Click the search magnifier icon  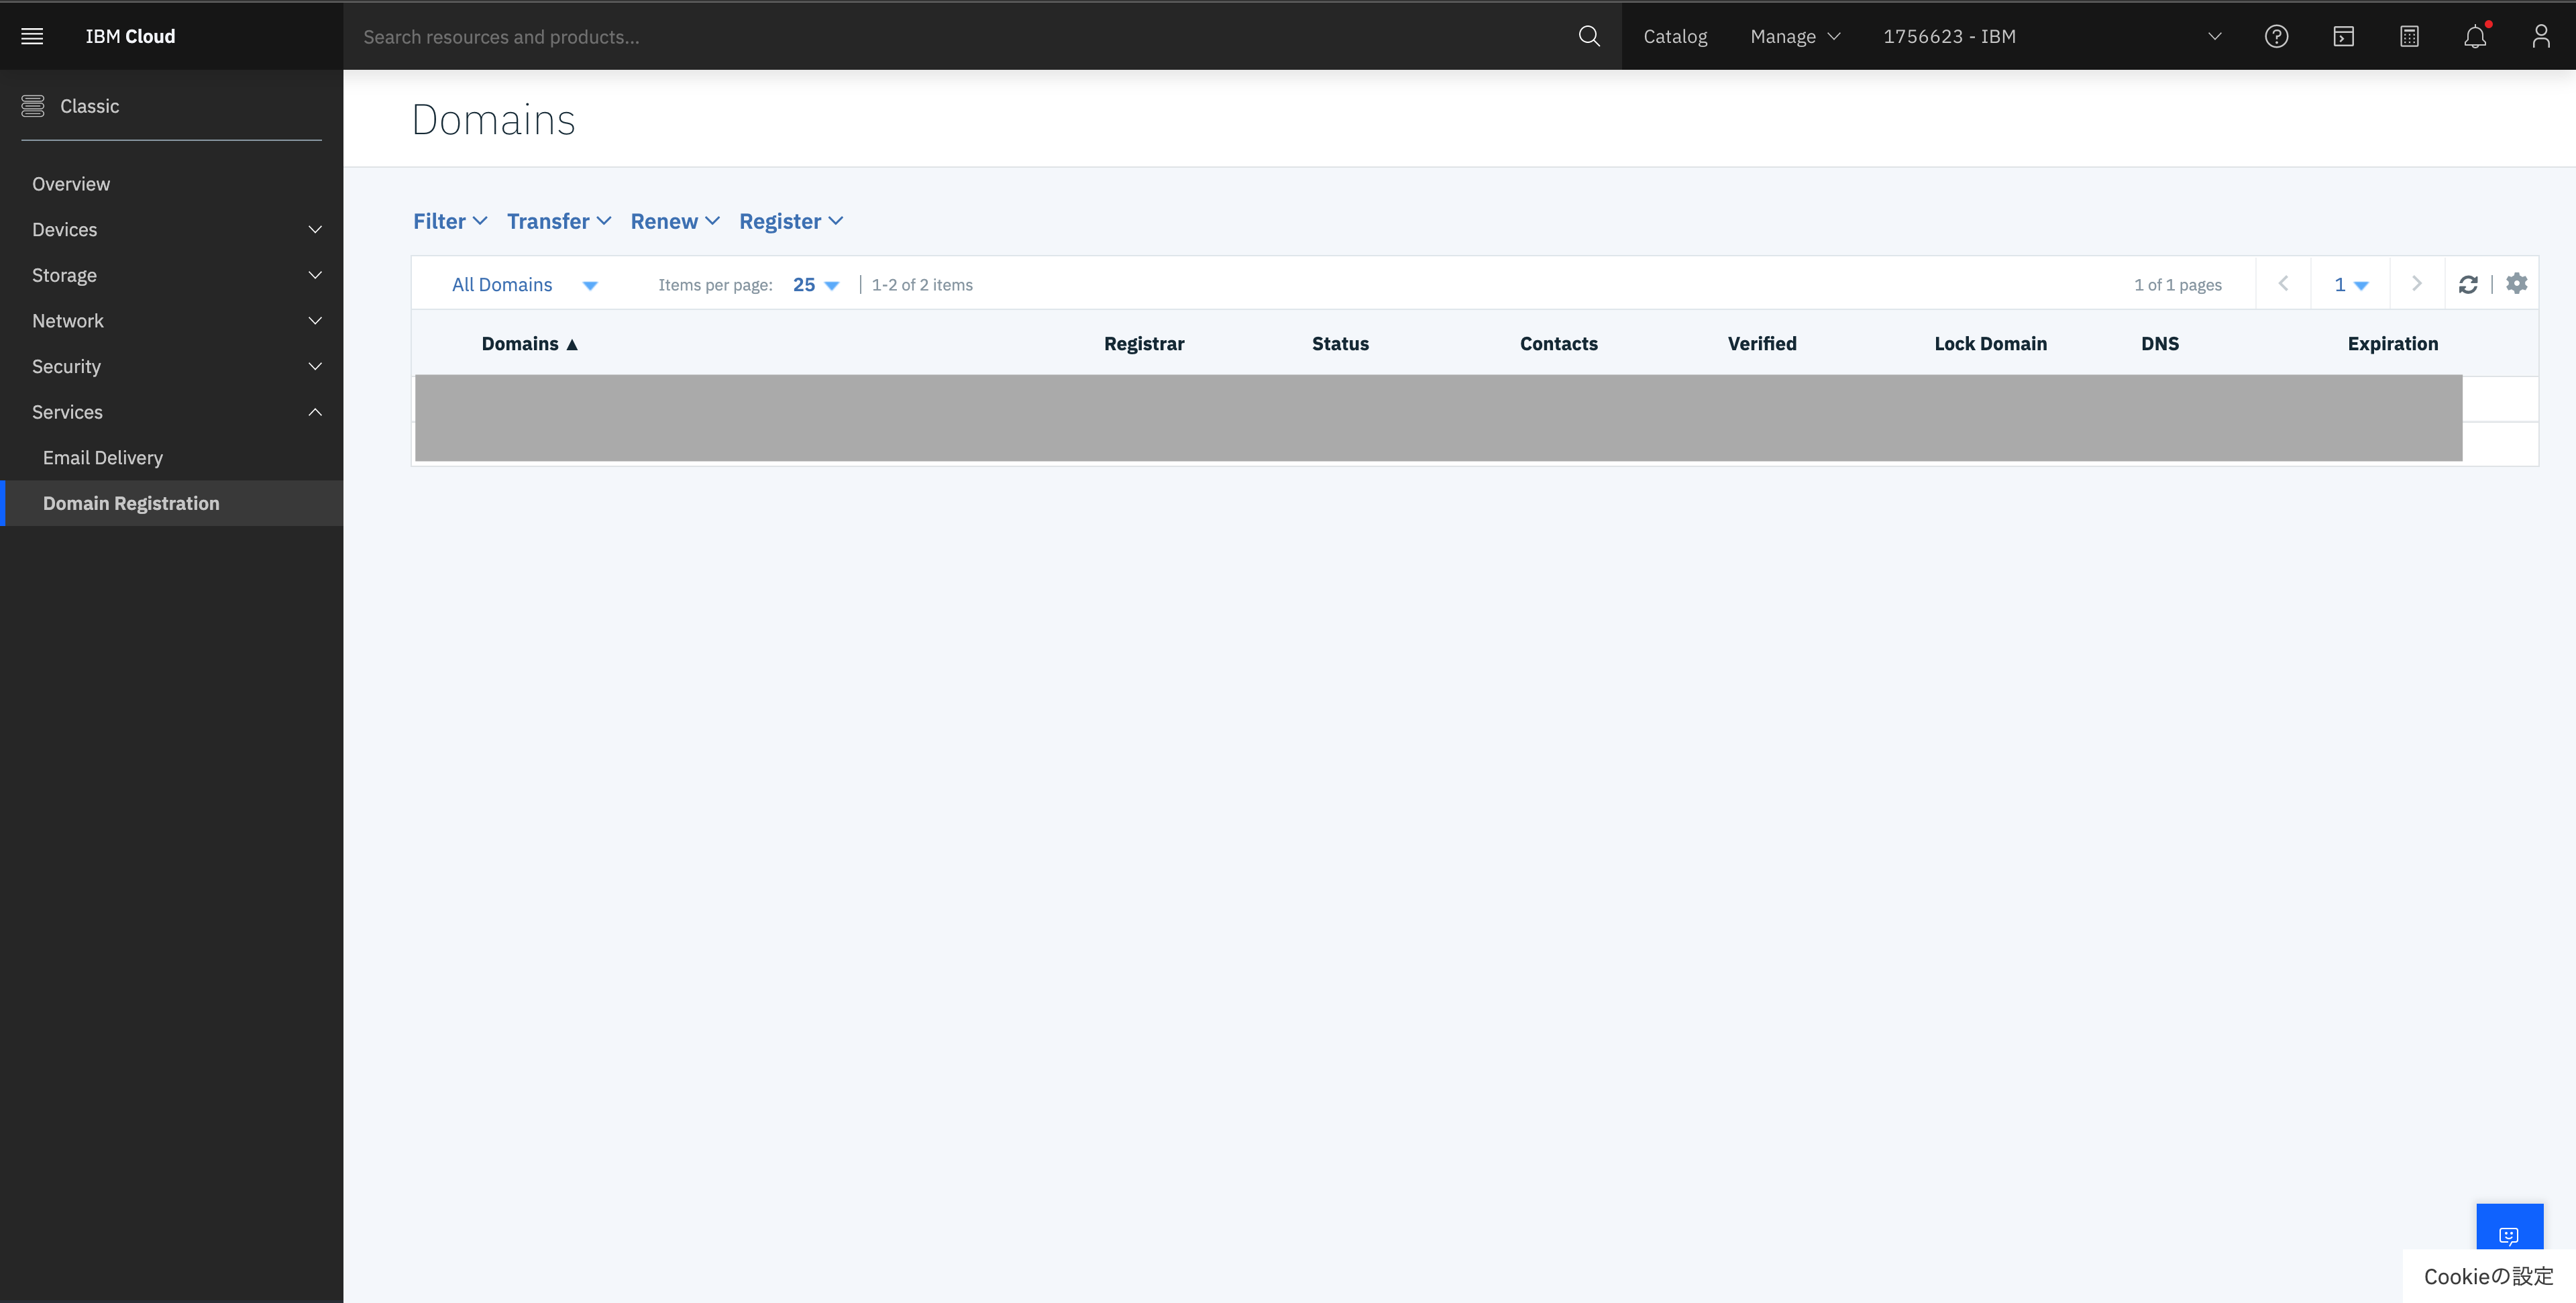point(1588,36)
